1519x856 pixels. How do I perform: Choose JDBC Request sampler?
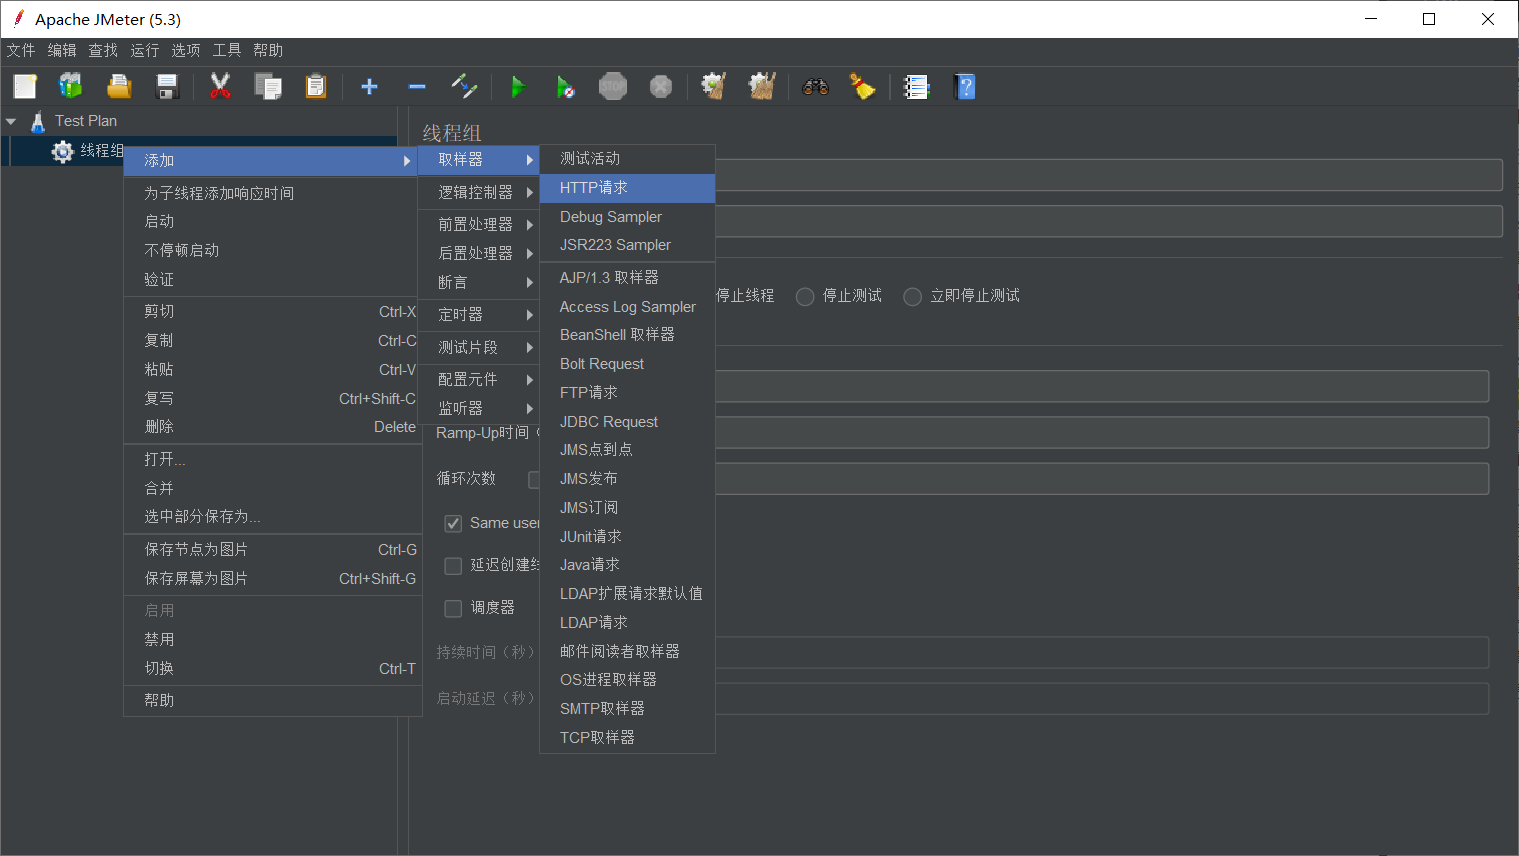[x=627, y=422]
